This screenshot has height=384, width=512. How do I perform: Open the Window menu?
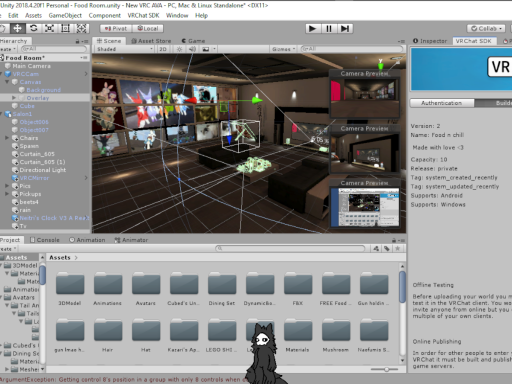[177, 15]
